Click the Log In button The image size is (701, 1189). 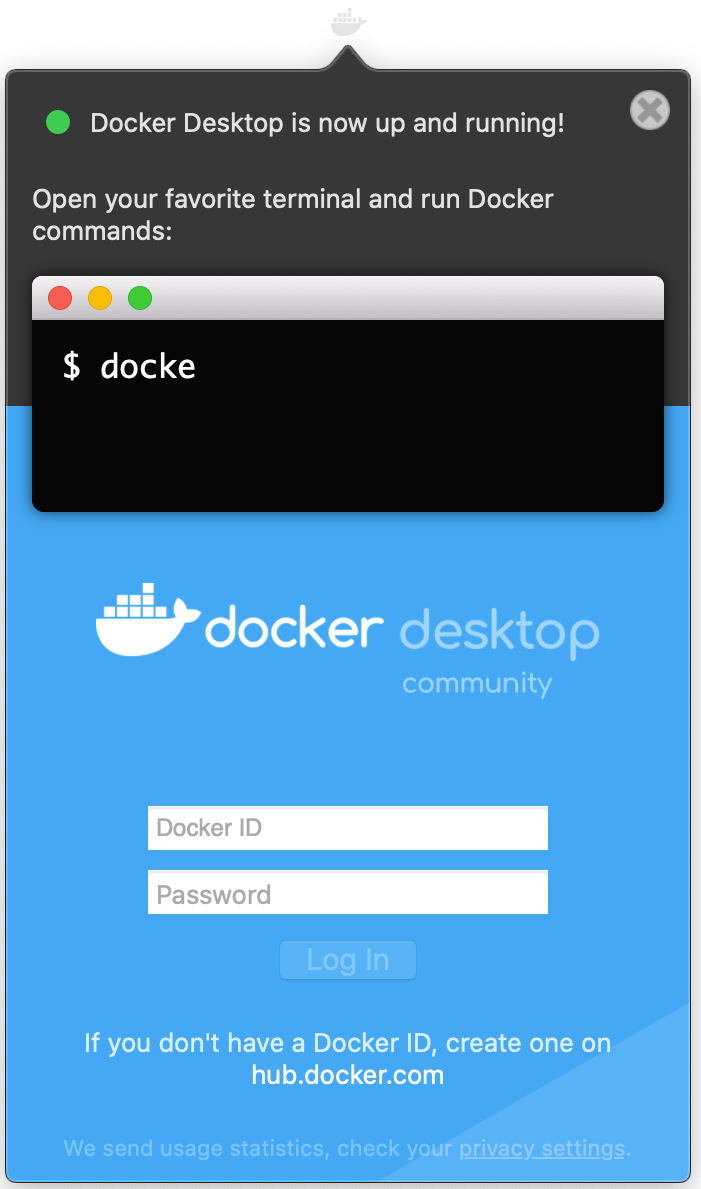click(347, 960)
